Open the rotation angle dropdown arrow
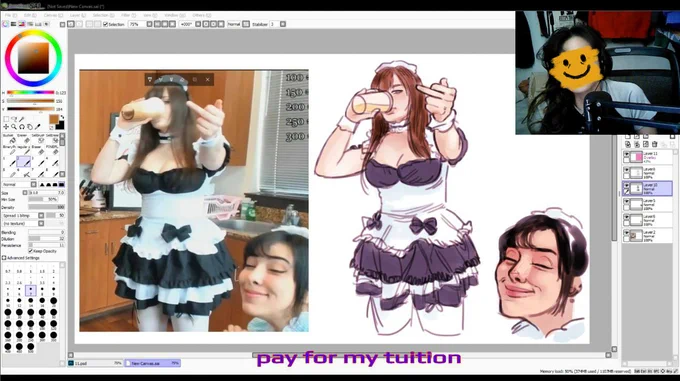The height and width of the screenshot is (381, 680). 198,24
